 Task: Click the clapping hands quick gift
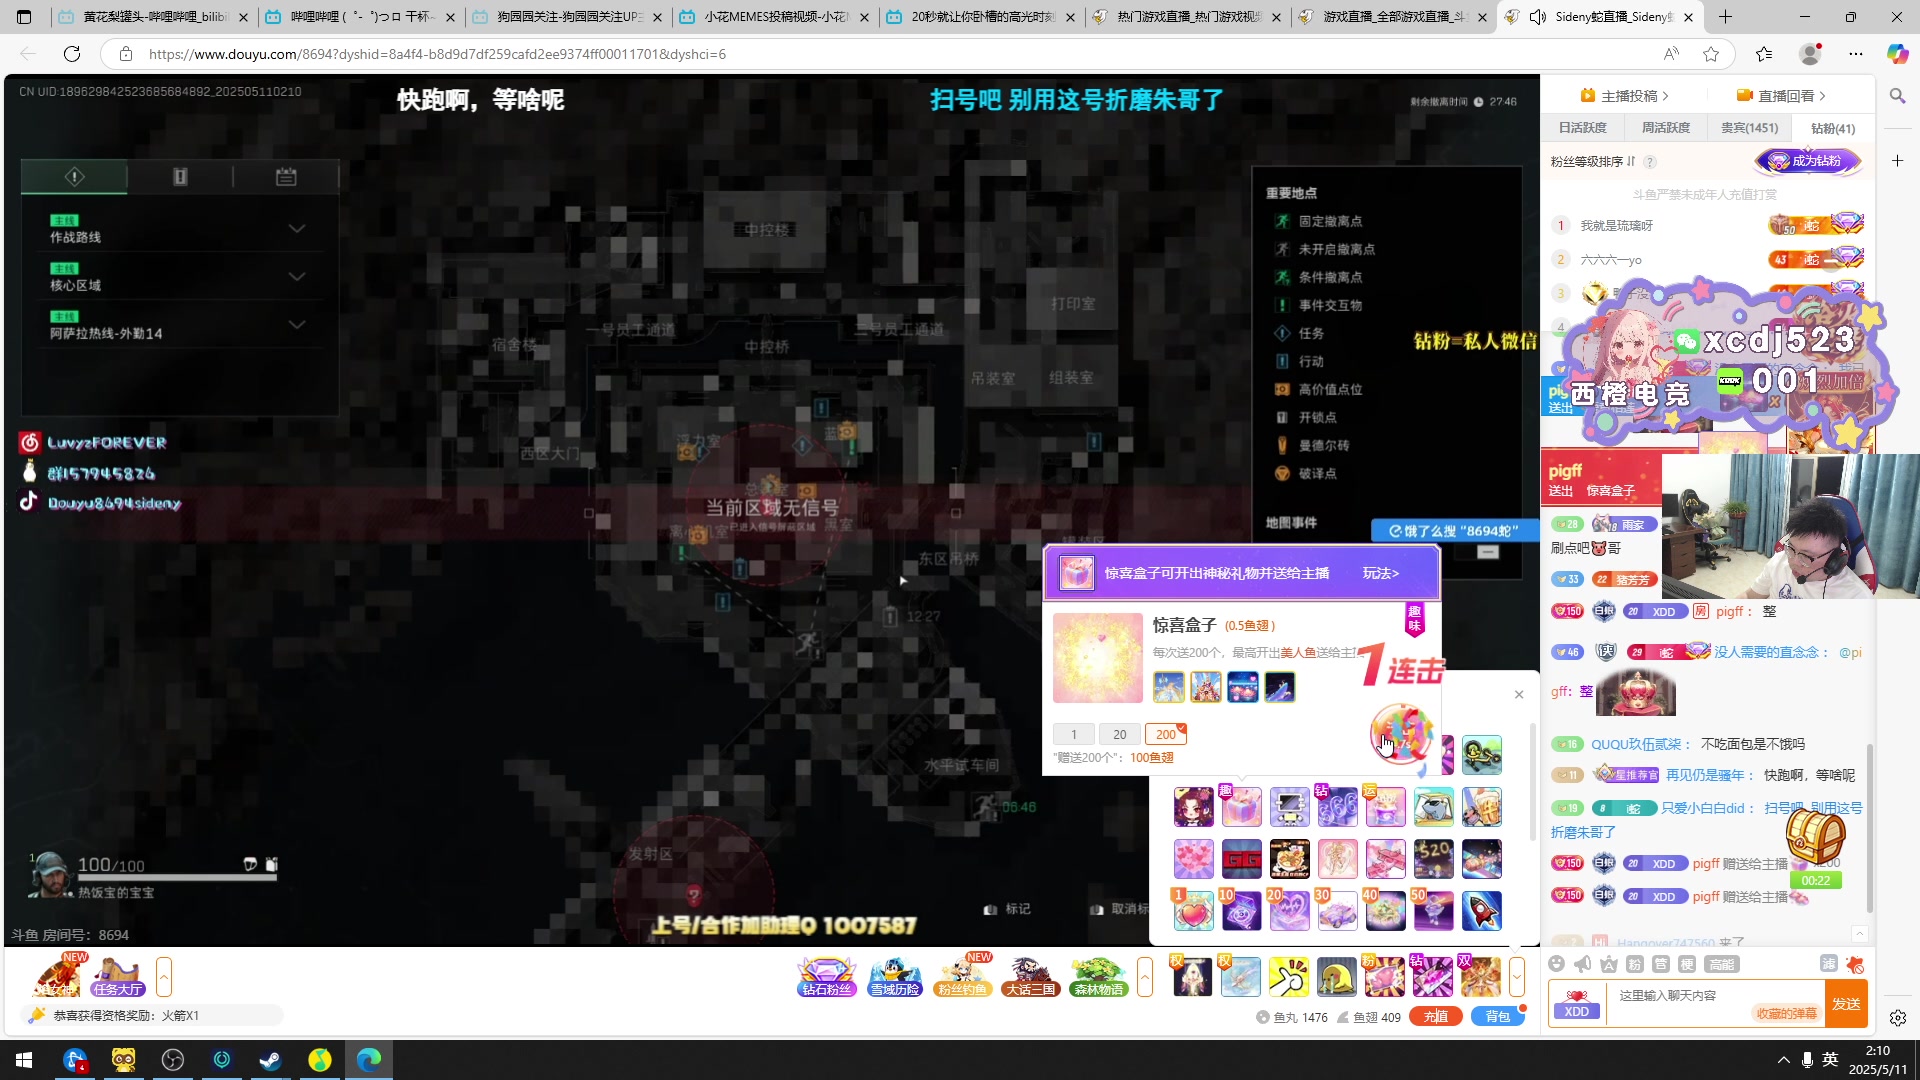1288,977
